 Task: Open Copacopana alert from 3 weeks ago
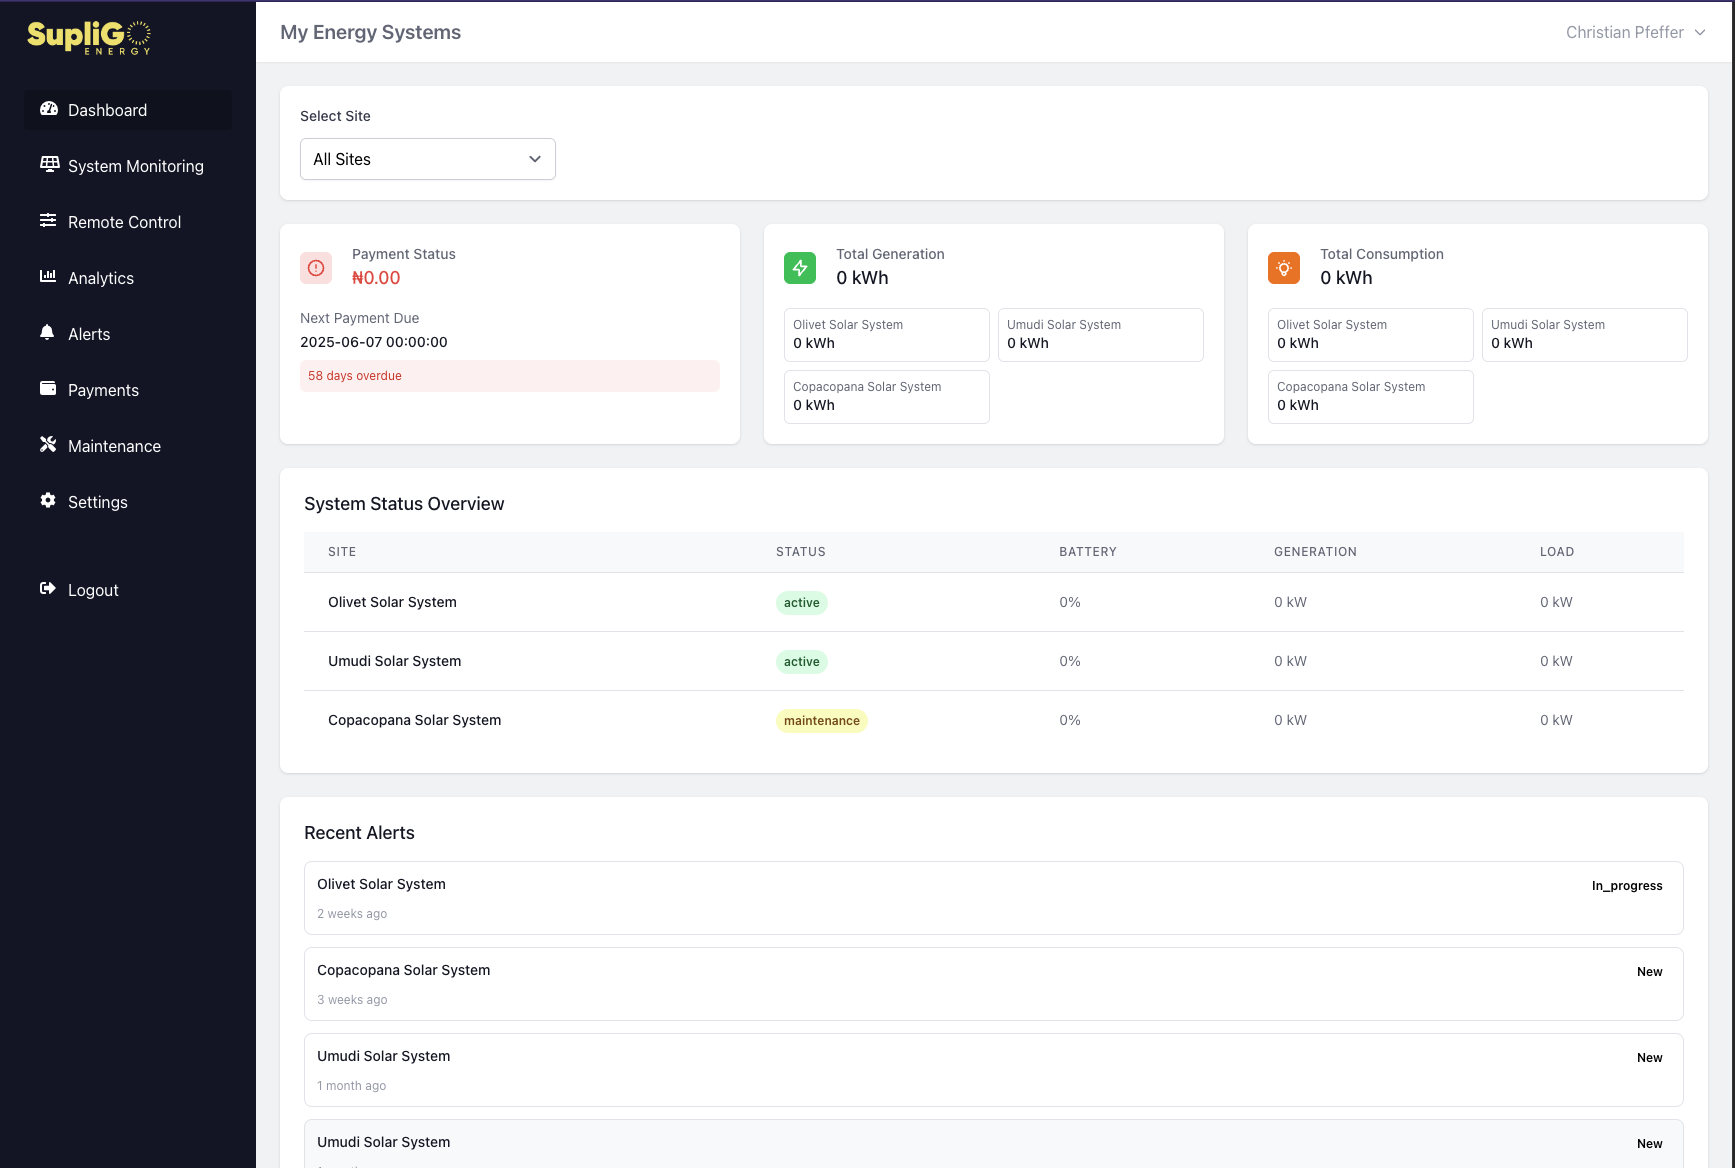coord(994,984)
